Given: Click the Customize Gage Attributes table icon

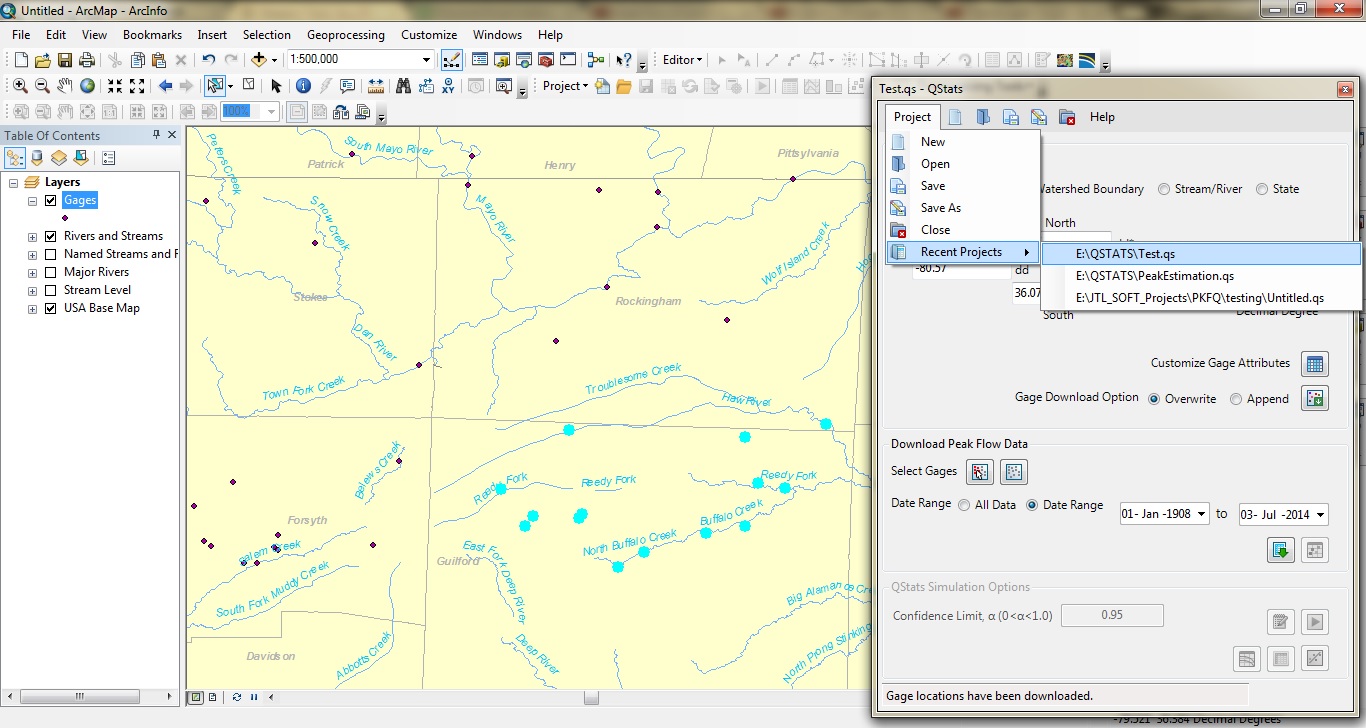Looking at the screenshot, I should pos(1314,364).
